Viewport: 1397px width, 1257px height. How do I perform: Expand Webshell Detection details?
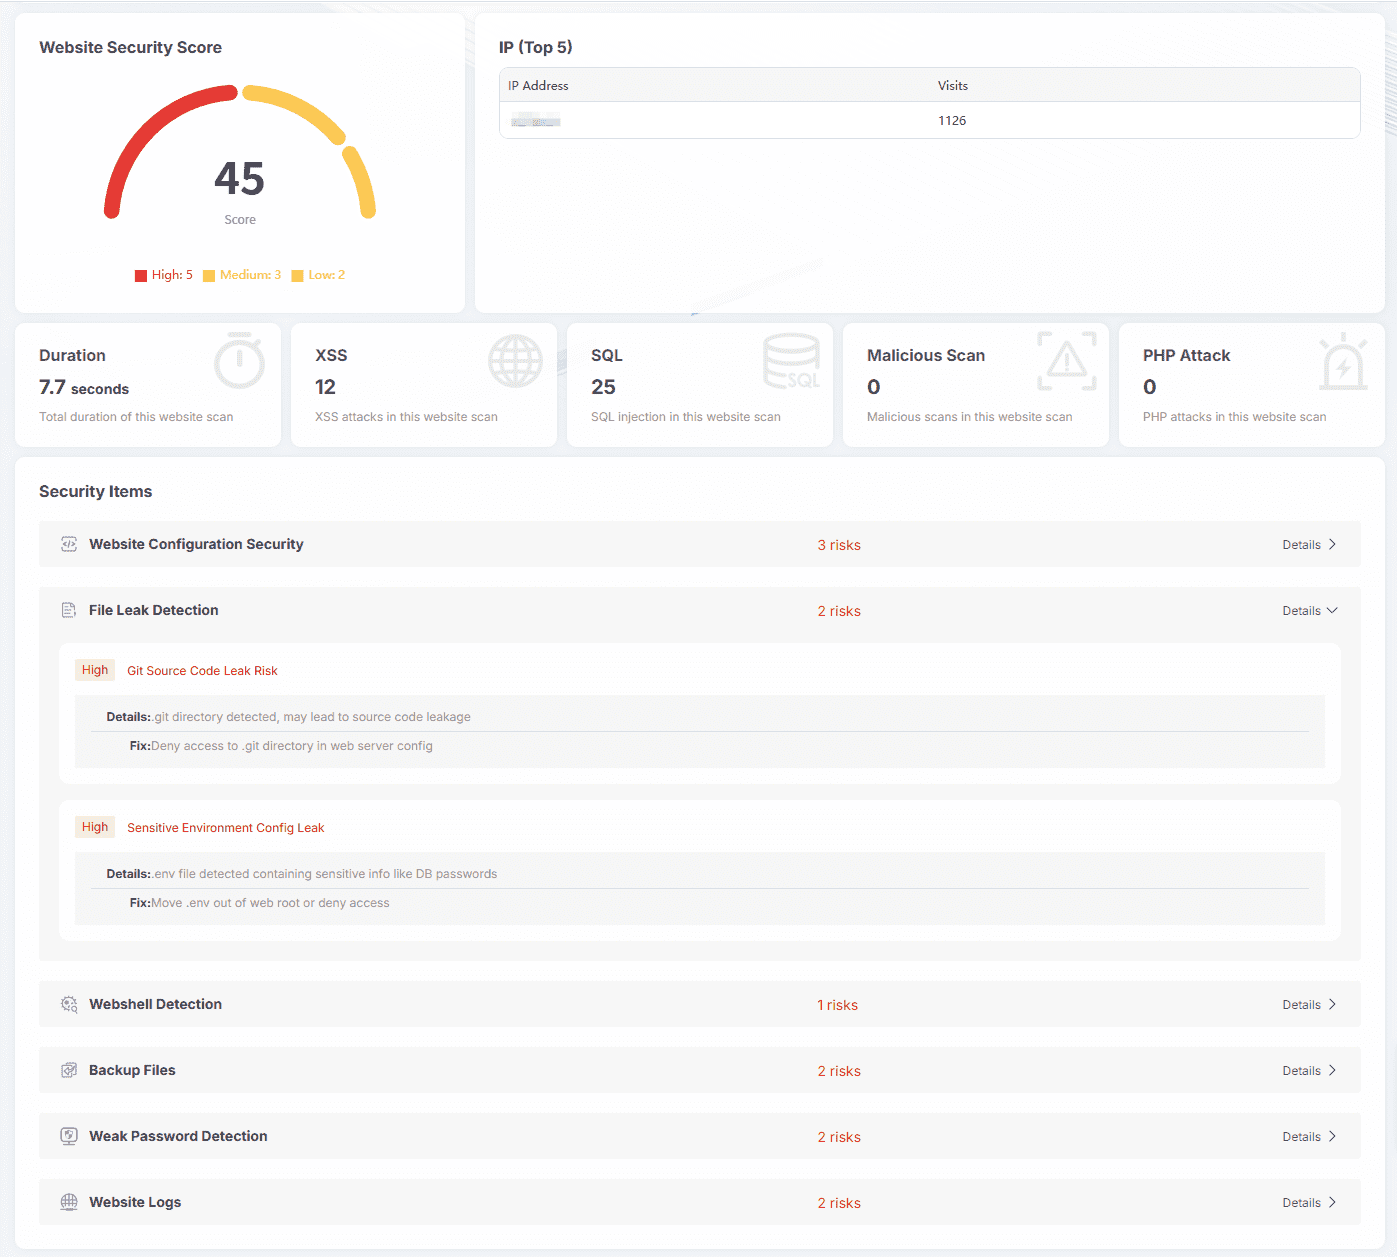click(x=1309, y=1005)
